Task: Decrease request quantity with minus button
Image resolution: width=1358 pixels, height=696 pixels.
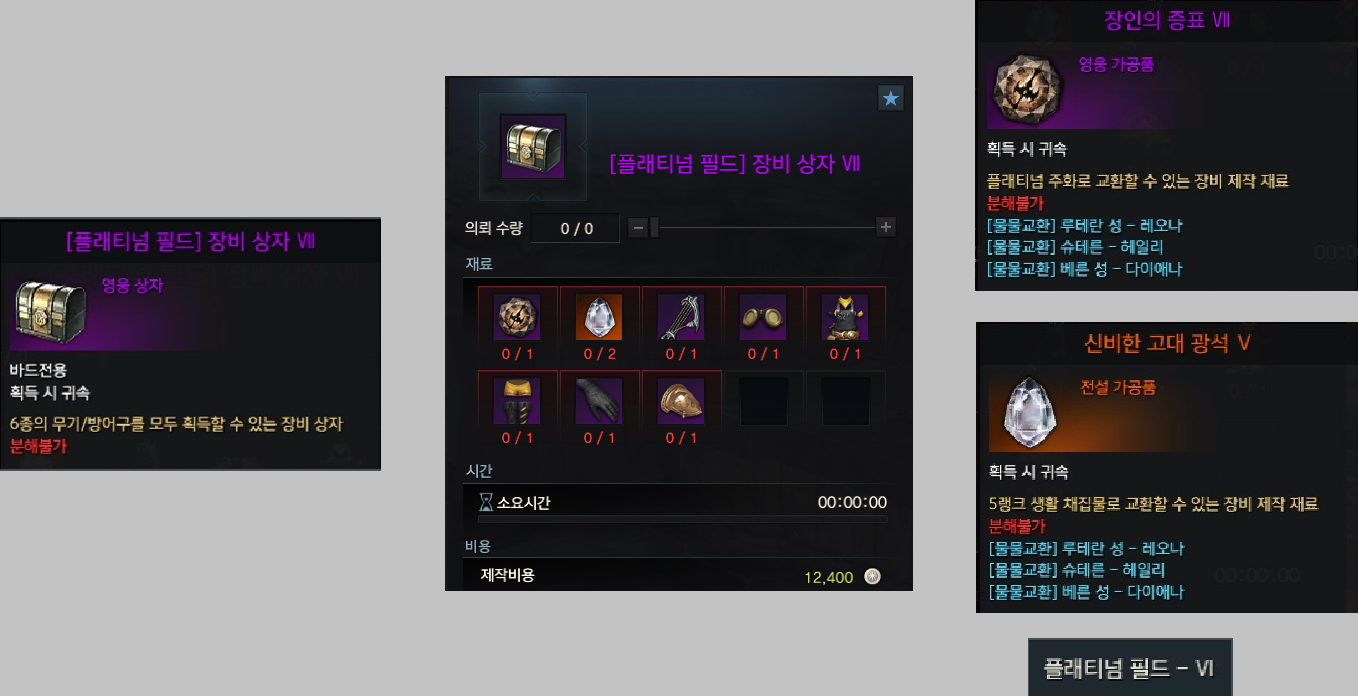Action: 638,228
